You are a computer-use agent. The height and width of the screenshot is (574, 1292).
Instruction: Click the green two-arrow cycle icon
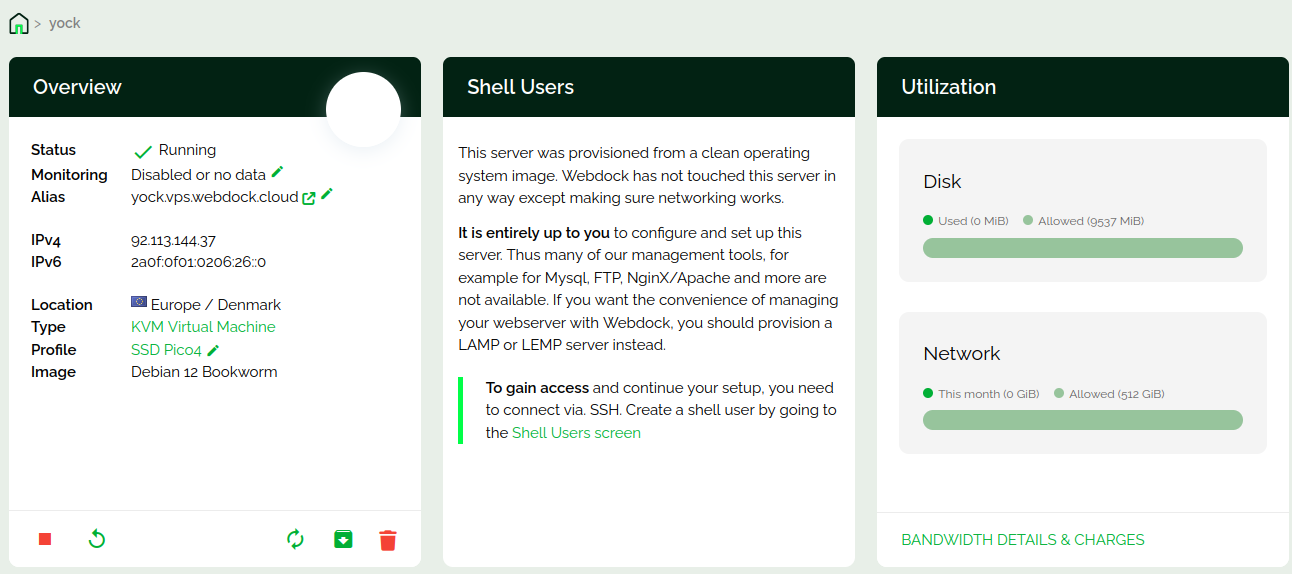pyautogui.click(x=295, y=540)
